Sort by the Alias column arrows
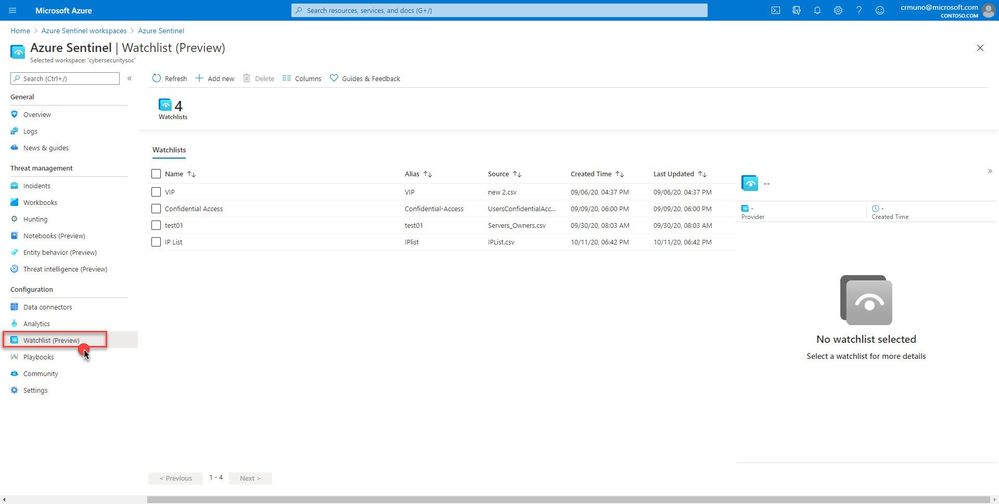The width and height of the screenshot is (999, 504). (428, 174)
